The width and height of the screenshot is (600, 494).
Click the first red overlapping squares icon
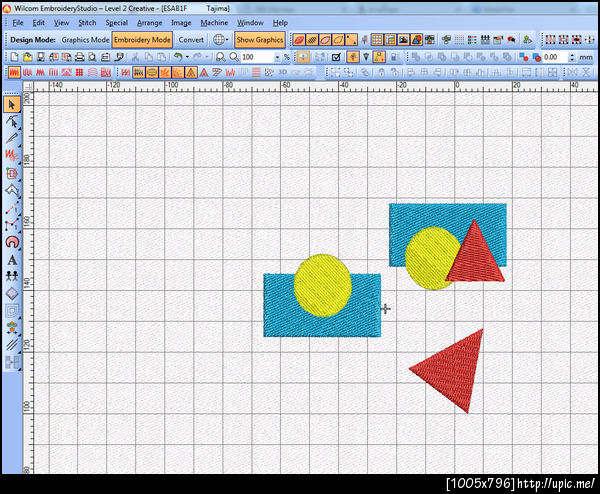click(x=523, y=57)
